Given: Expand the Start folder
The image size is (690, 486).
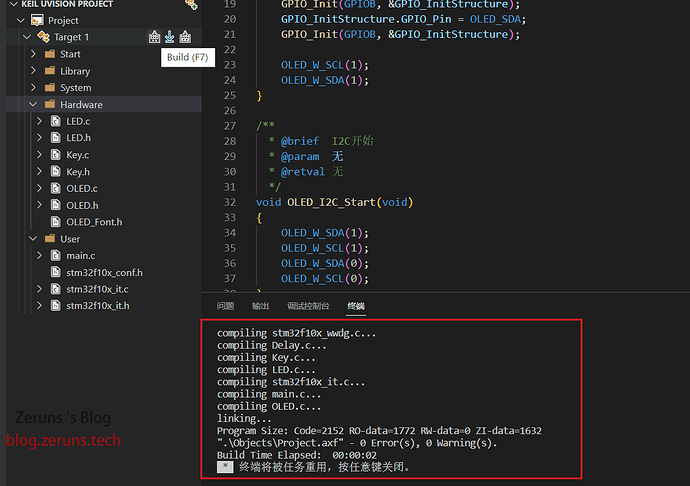Looking at the screenshot, I should pyautogui.click(x=34, y=54).
